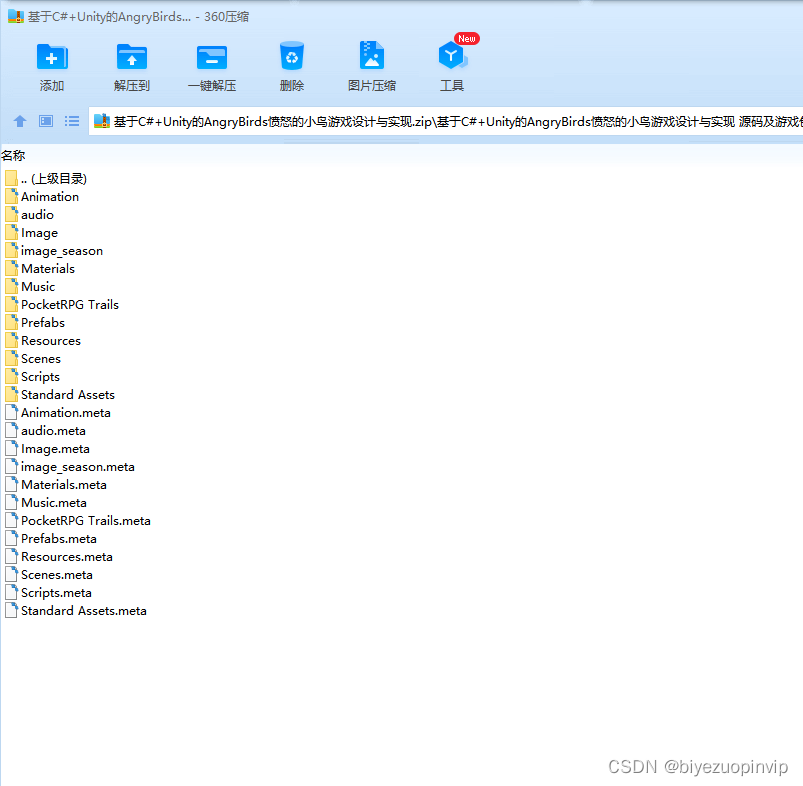Select the Resources folder
The width and height of the screenshot is (803, 786).
pyautogui.click(x=43, y=341)
